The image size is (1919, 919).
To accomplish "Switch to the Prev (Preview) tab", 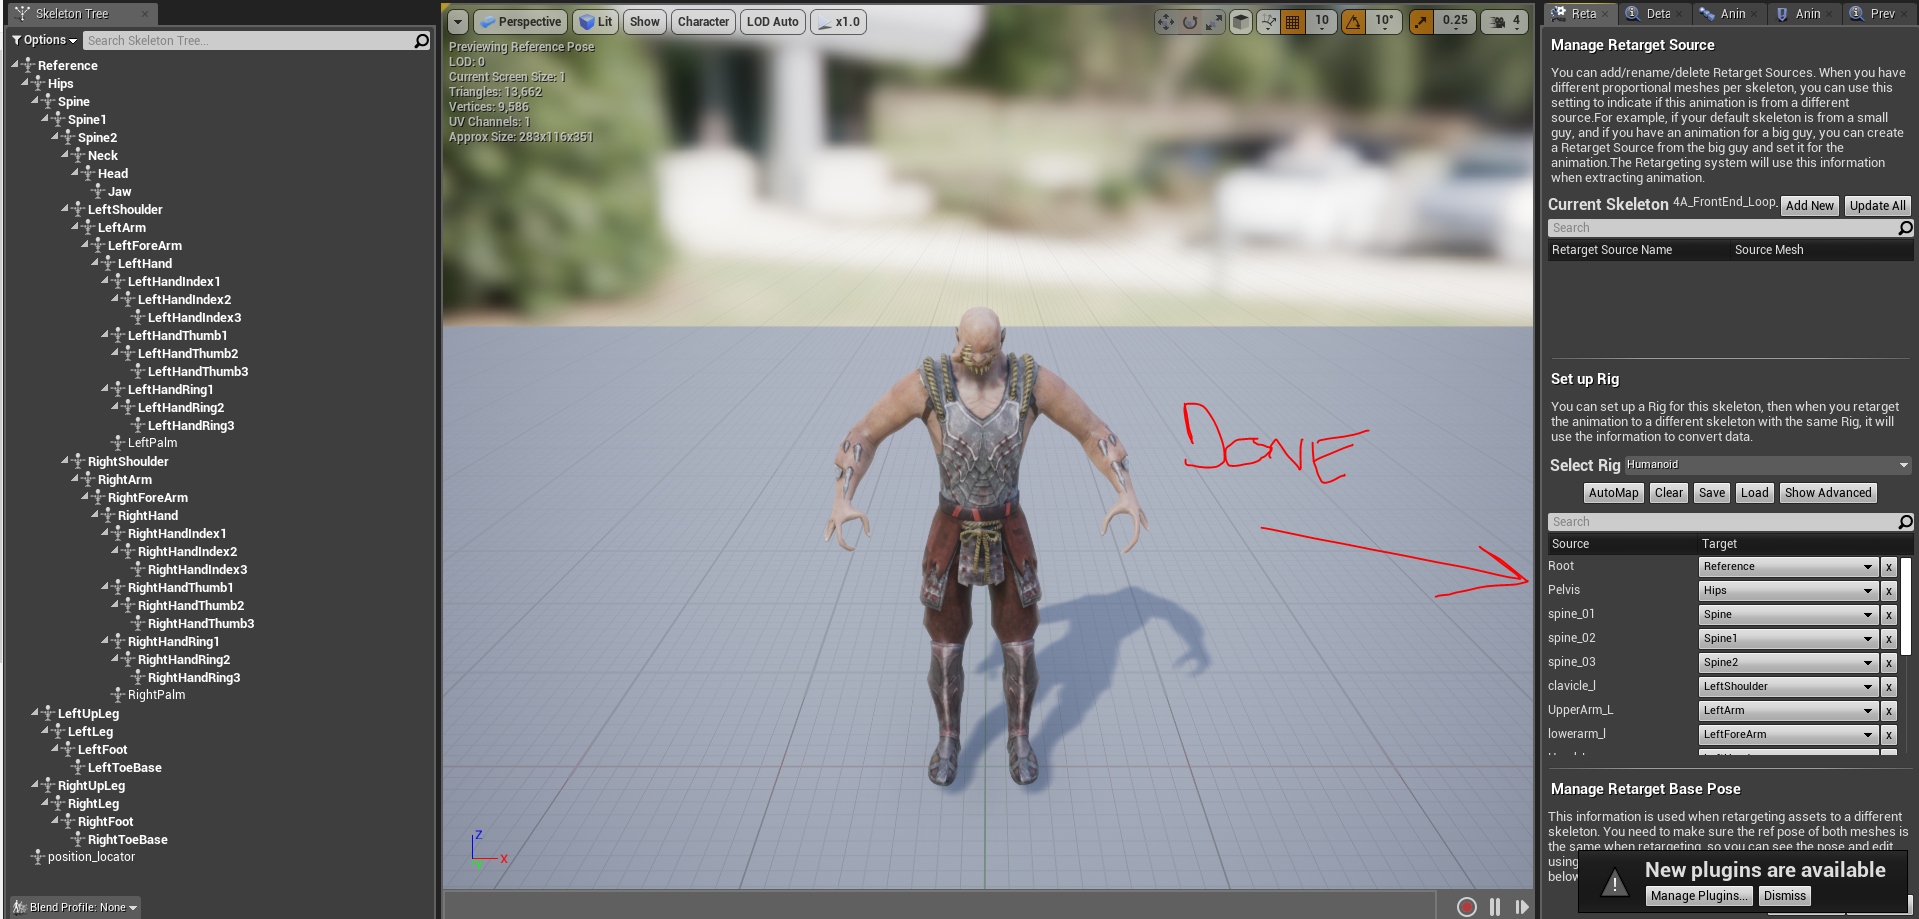I will [x=1879, y=14].
